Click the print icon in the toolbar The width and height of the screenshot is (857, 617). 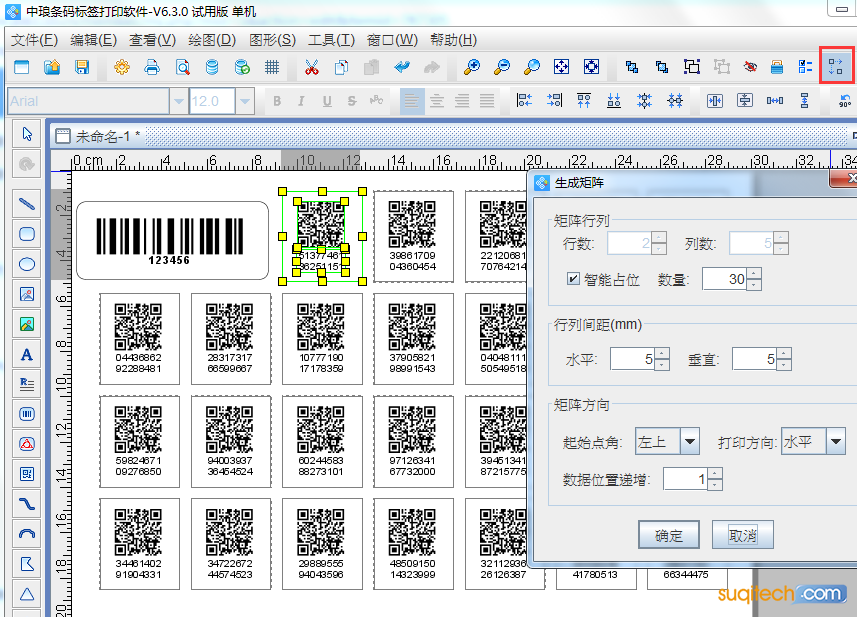click(152, 67)
